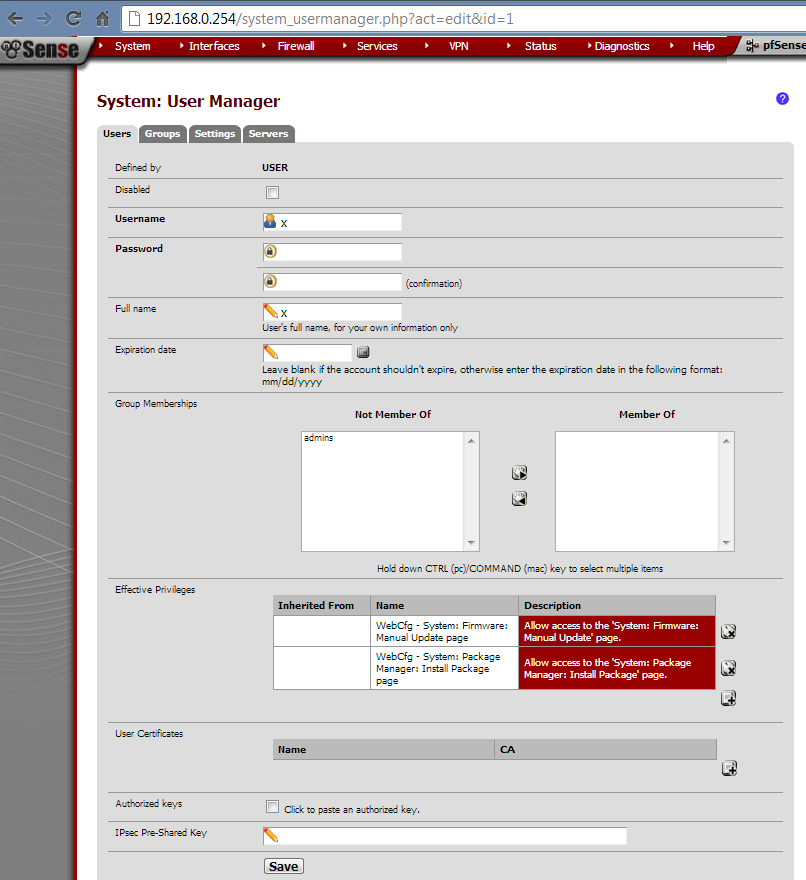The height and width of the screenshot is (880, 806).
Task: Click the purple help icon
Action: [x=782, y=98]
